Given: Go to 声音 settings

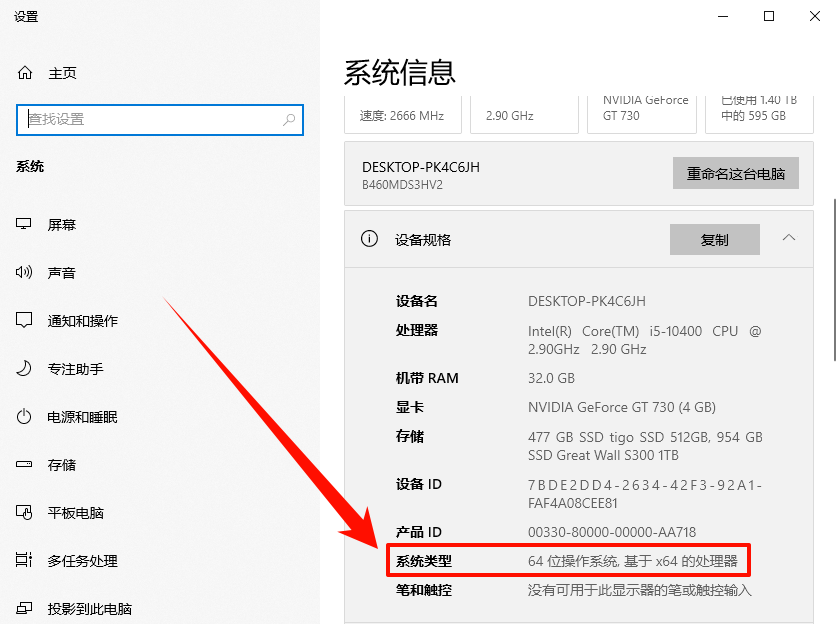Looking at the screenshot, I should [61, 272].
